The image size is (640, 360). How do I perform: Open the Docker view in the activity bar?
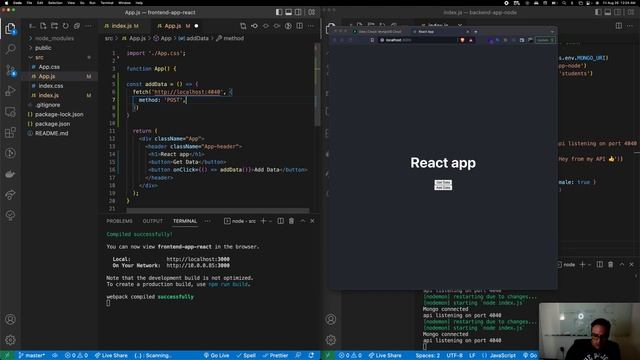point(10,174)
